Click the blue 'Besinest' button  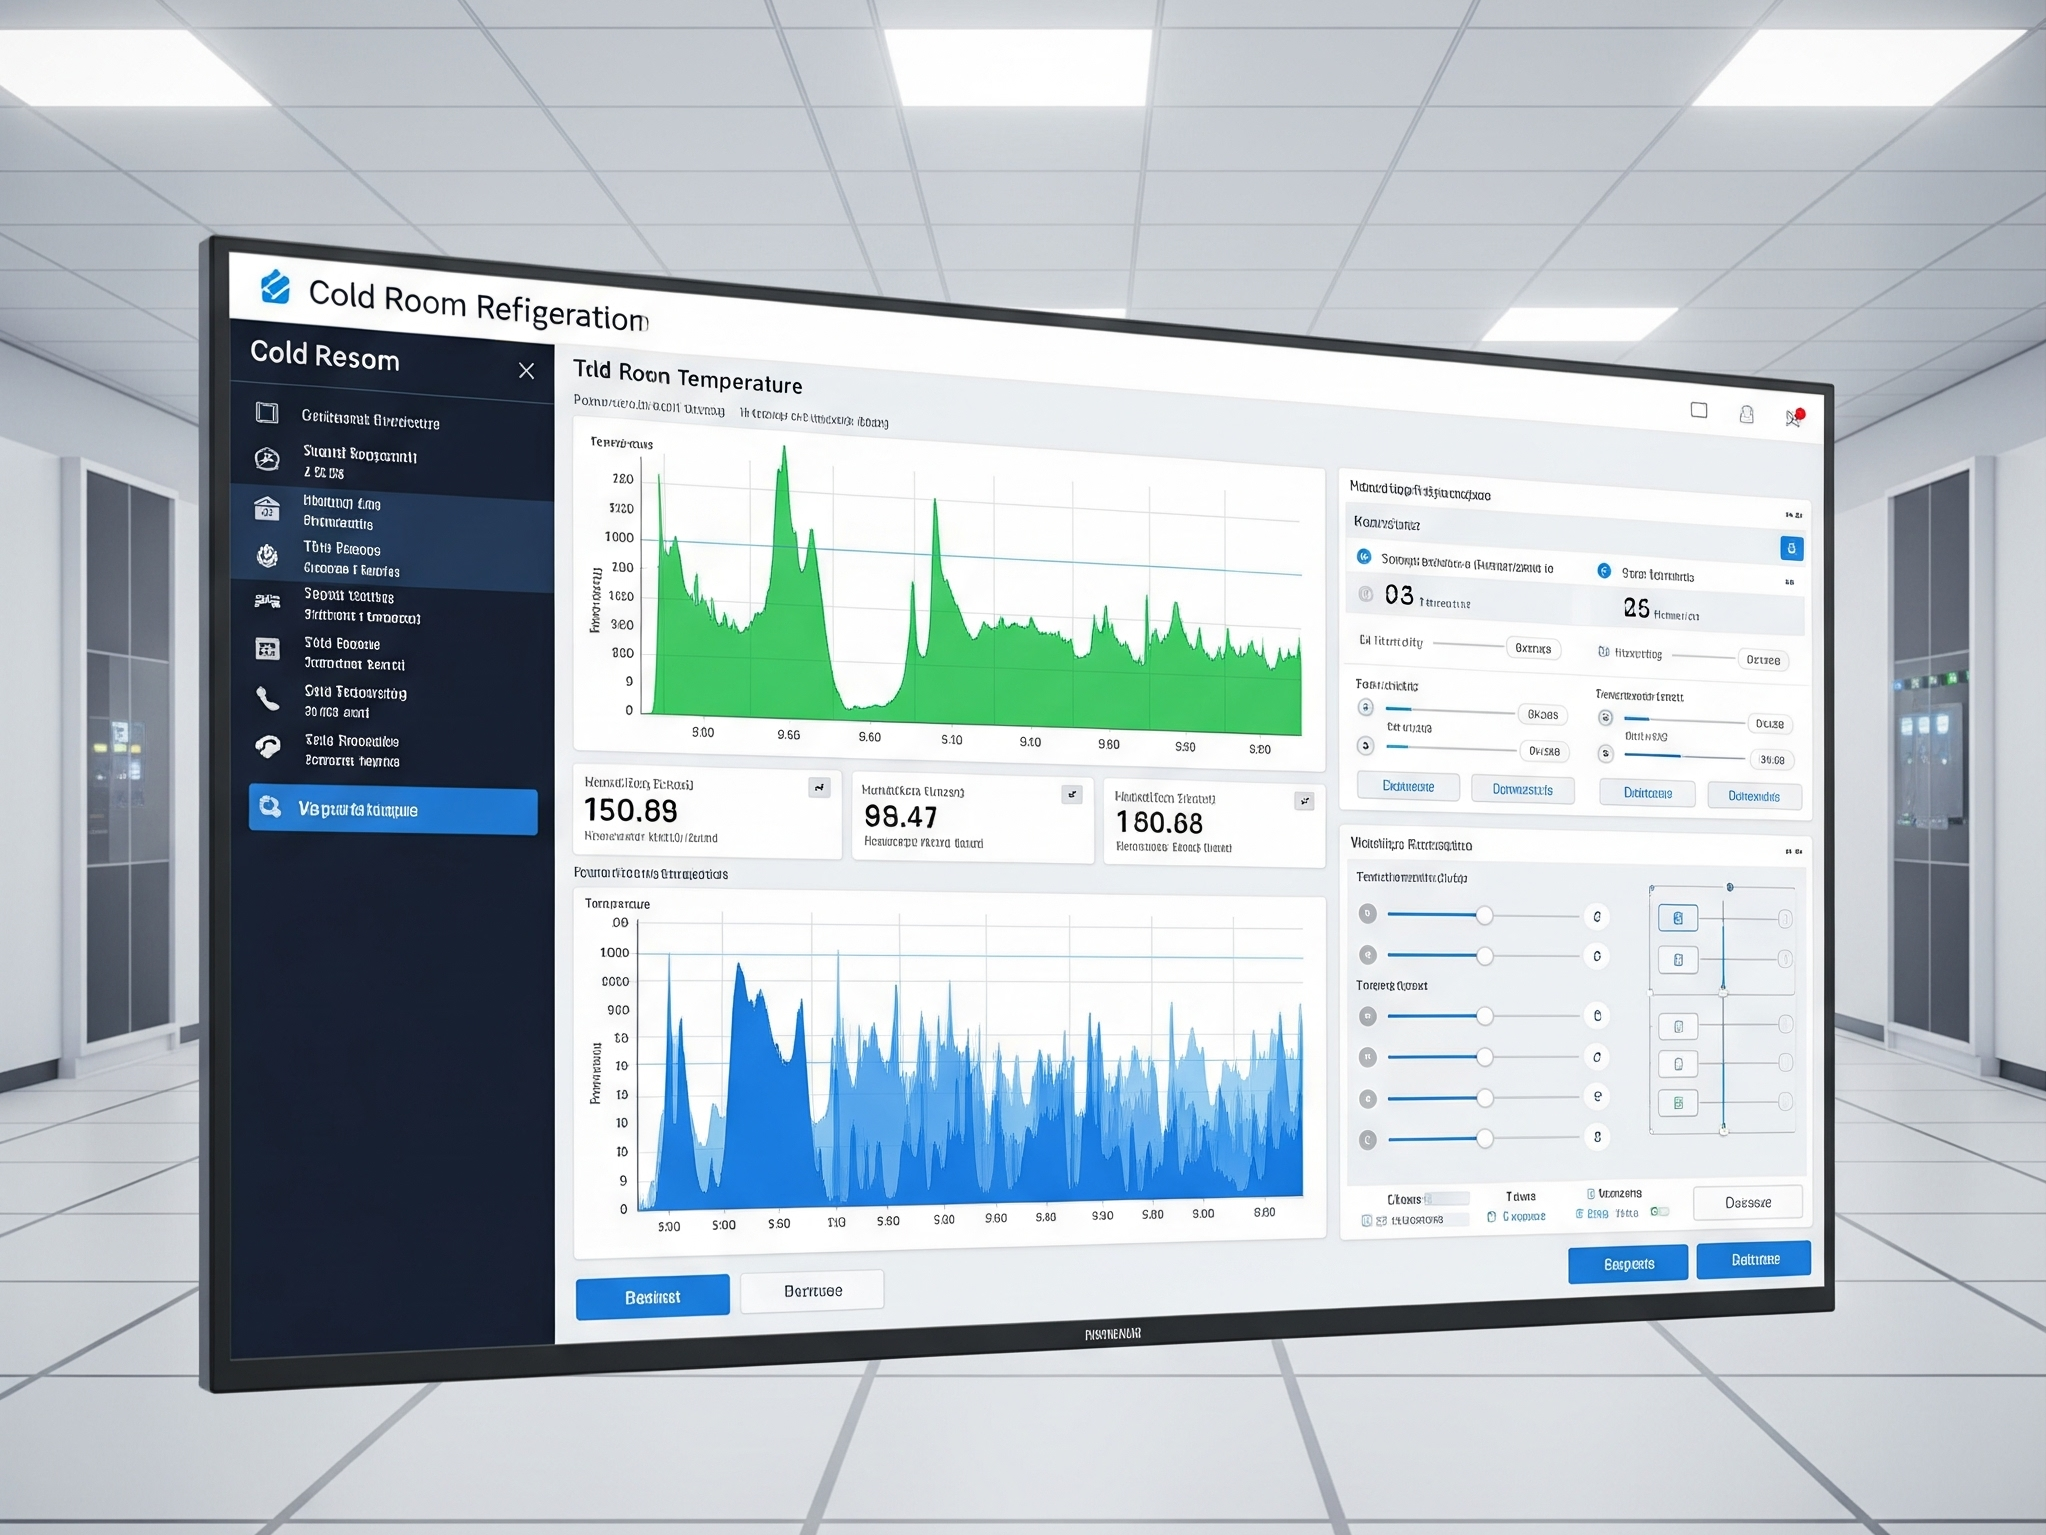pyautogui.click(x=652, y=1297)
